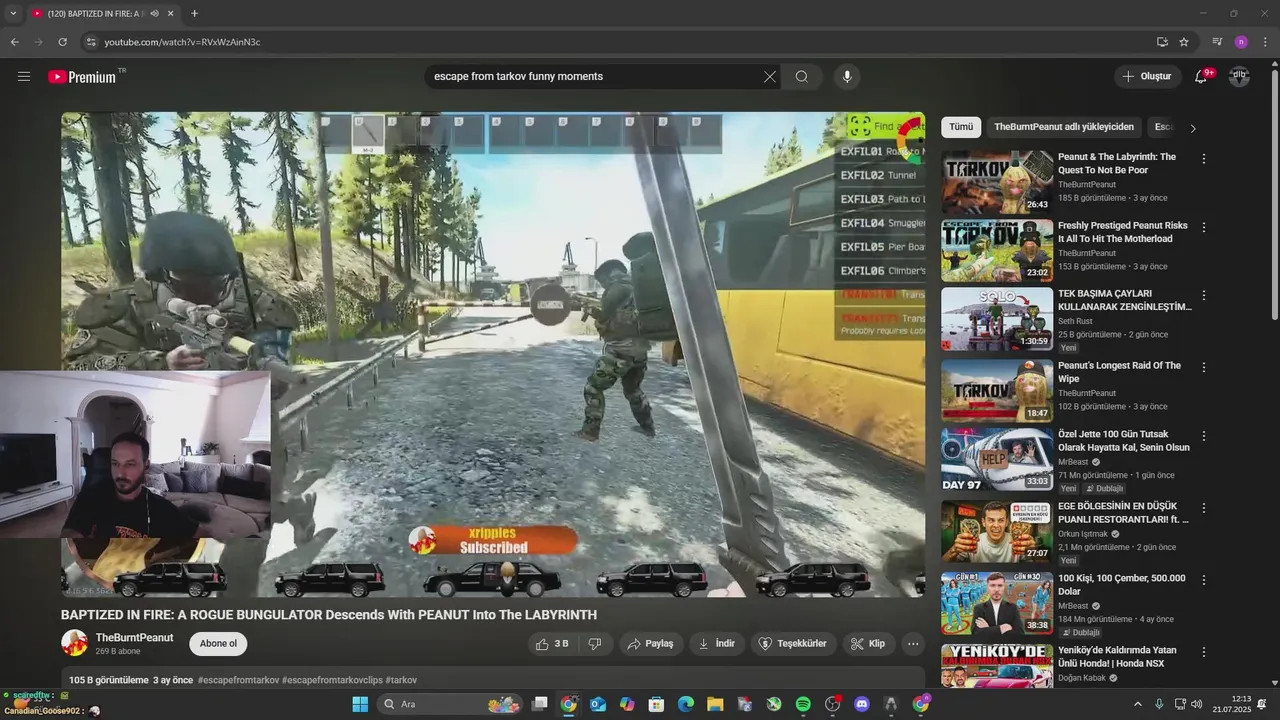Dislike the video with thumbs down

coord(595,644)
